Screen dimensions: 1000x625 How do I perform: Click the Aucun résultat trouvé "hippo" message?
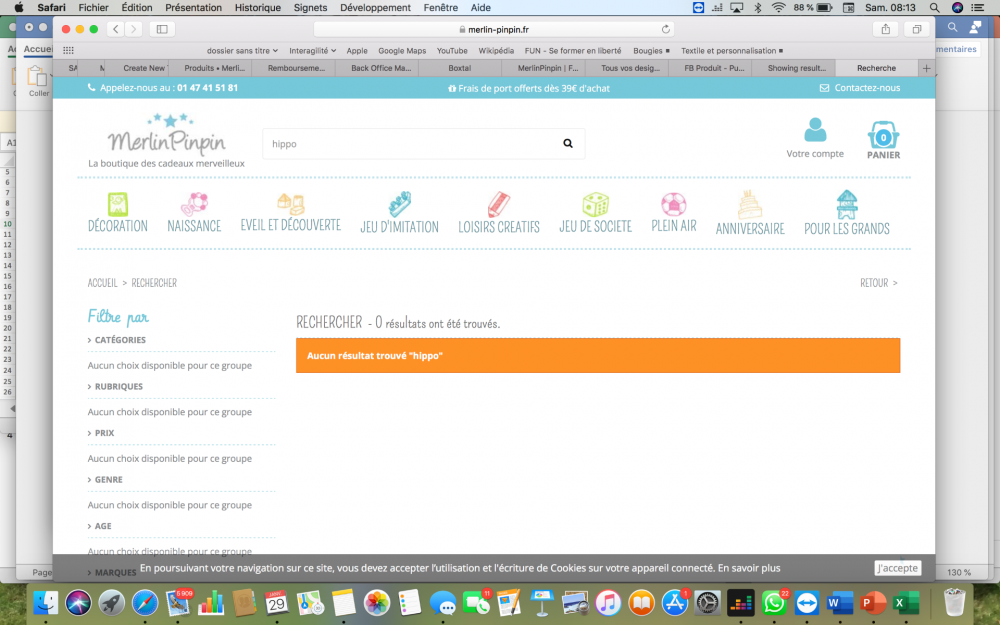pos(598,355)
